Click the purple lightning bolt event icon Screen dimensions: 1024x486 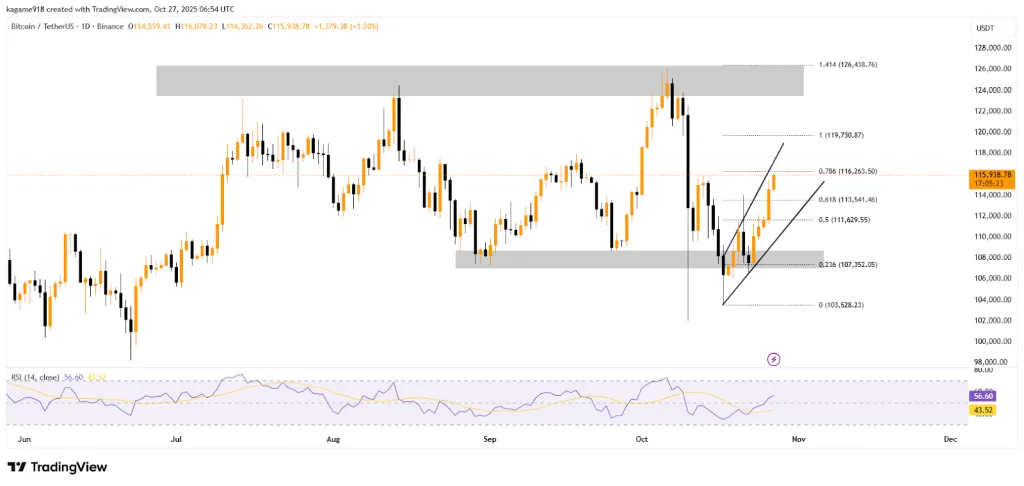click(773, 358)
